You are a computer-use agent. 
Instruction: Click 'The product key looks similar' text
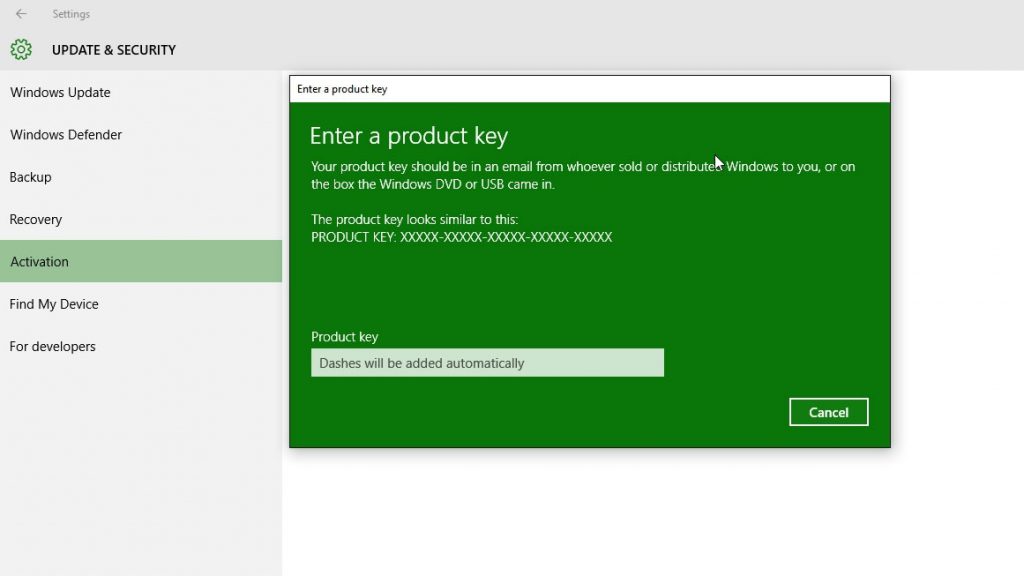point(414,219)
